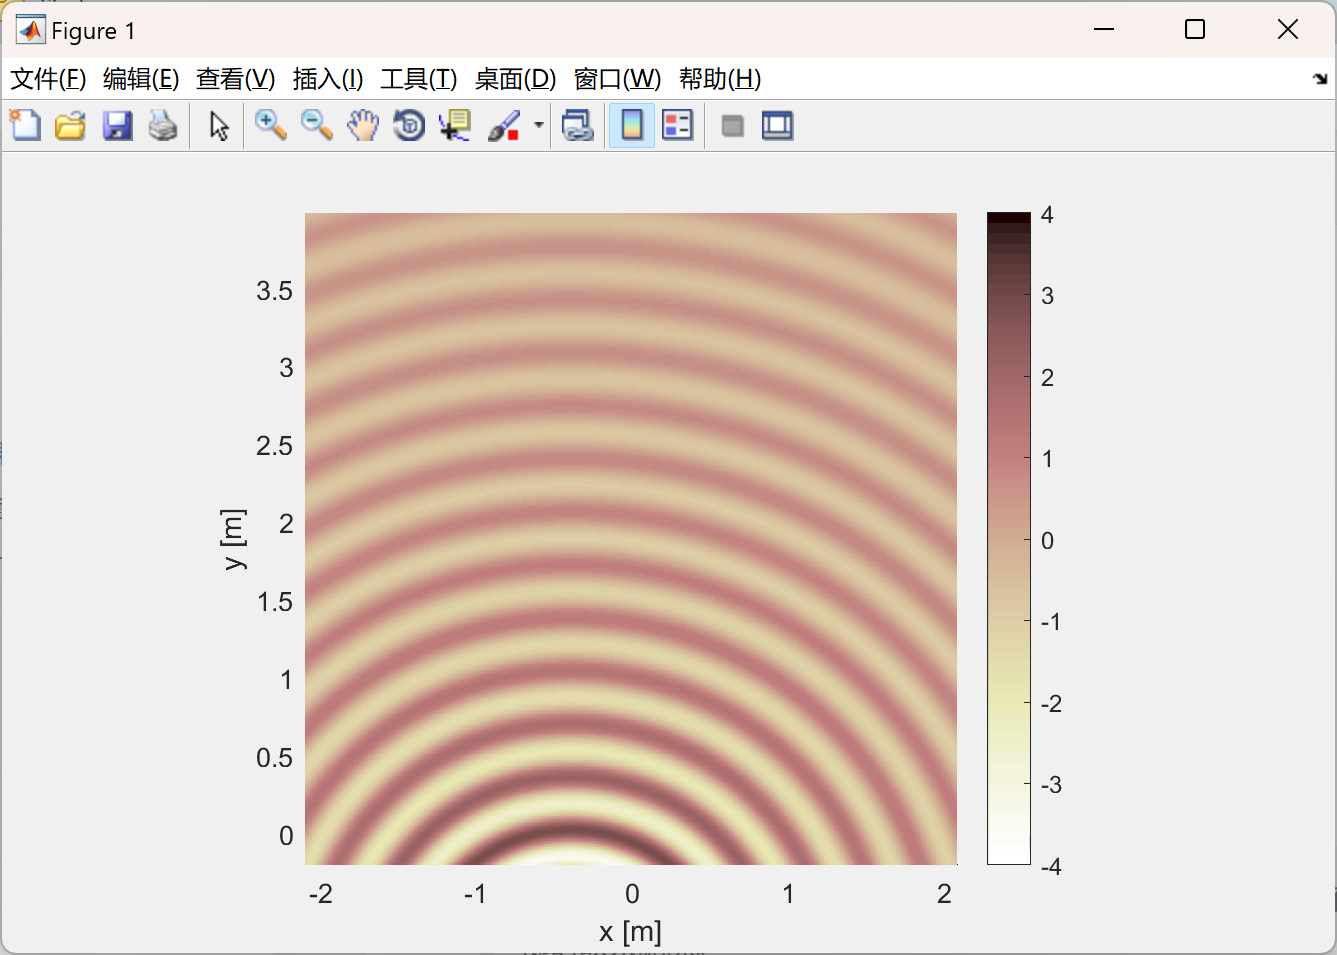Toggle the Insert Colorbar button
The width and height of the screenshot is (1337, 955).
[632, 126]
